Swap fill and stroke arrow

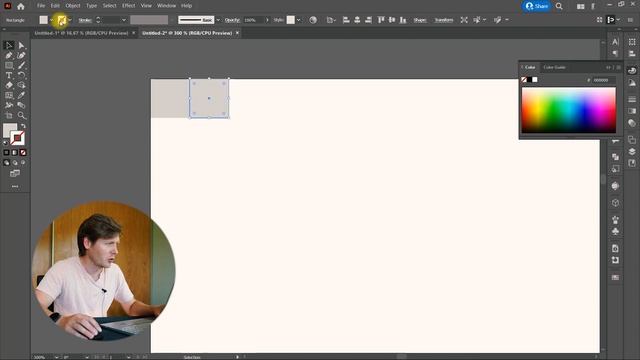23,126
